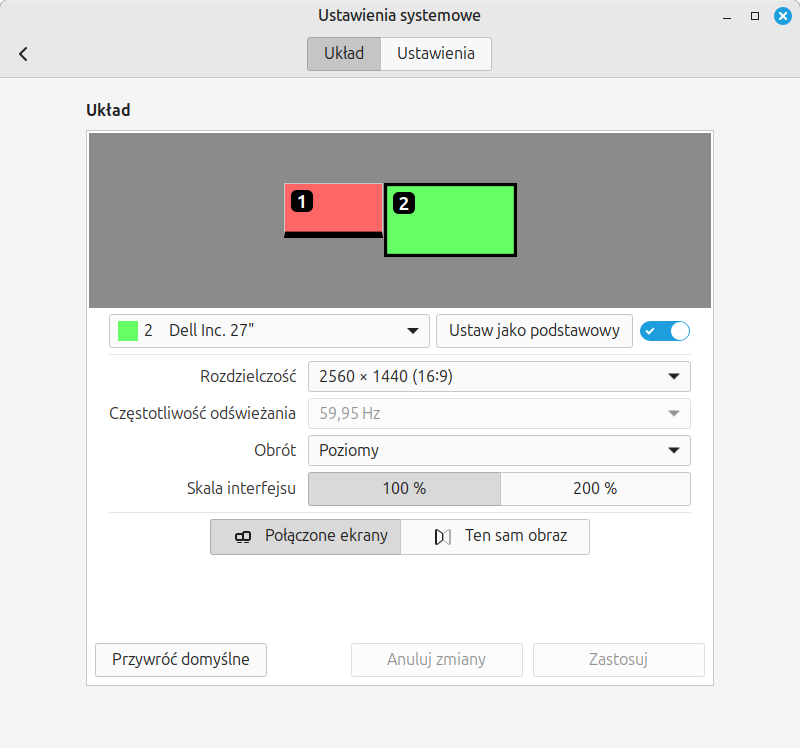Select the red monitor 1 in layout
The width and height of the screenshot is (800, 748).
333,210
